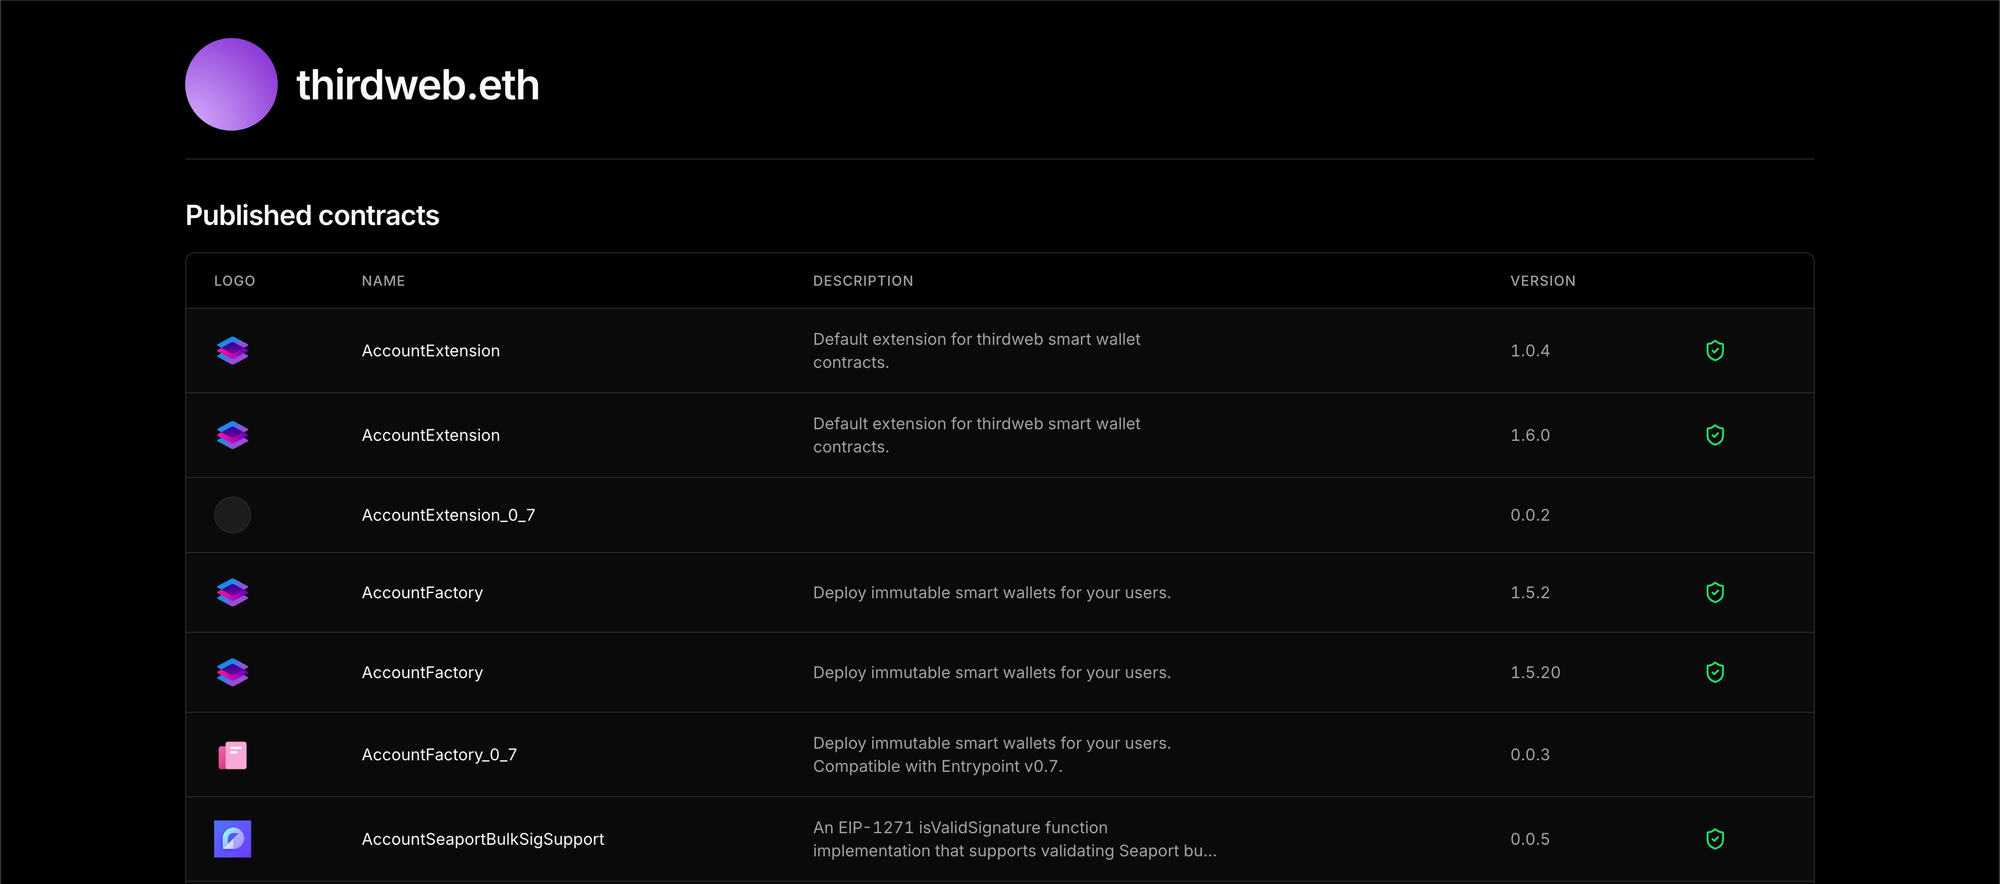Viewport: 2000px width, 884px height.
Task: Click audited shield for AccountExtension 1.0.4
Action: pyautogui.click(x=1715, y=351)
